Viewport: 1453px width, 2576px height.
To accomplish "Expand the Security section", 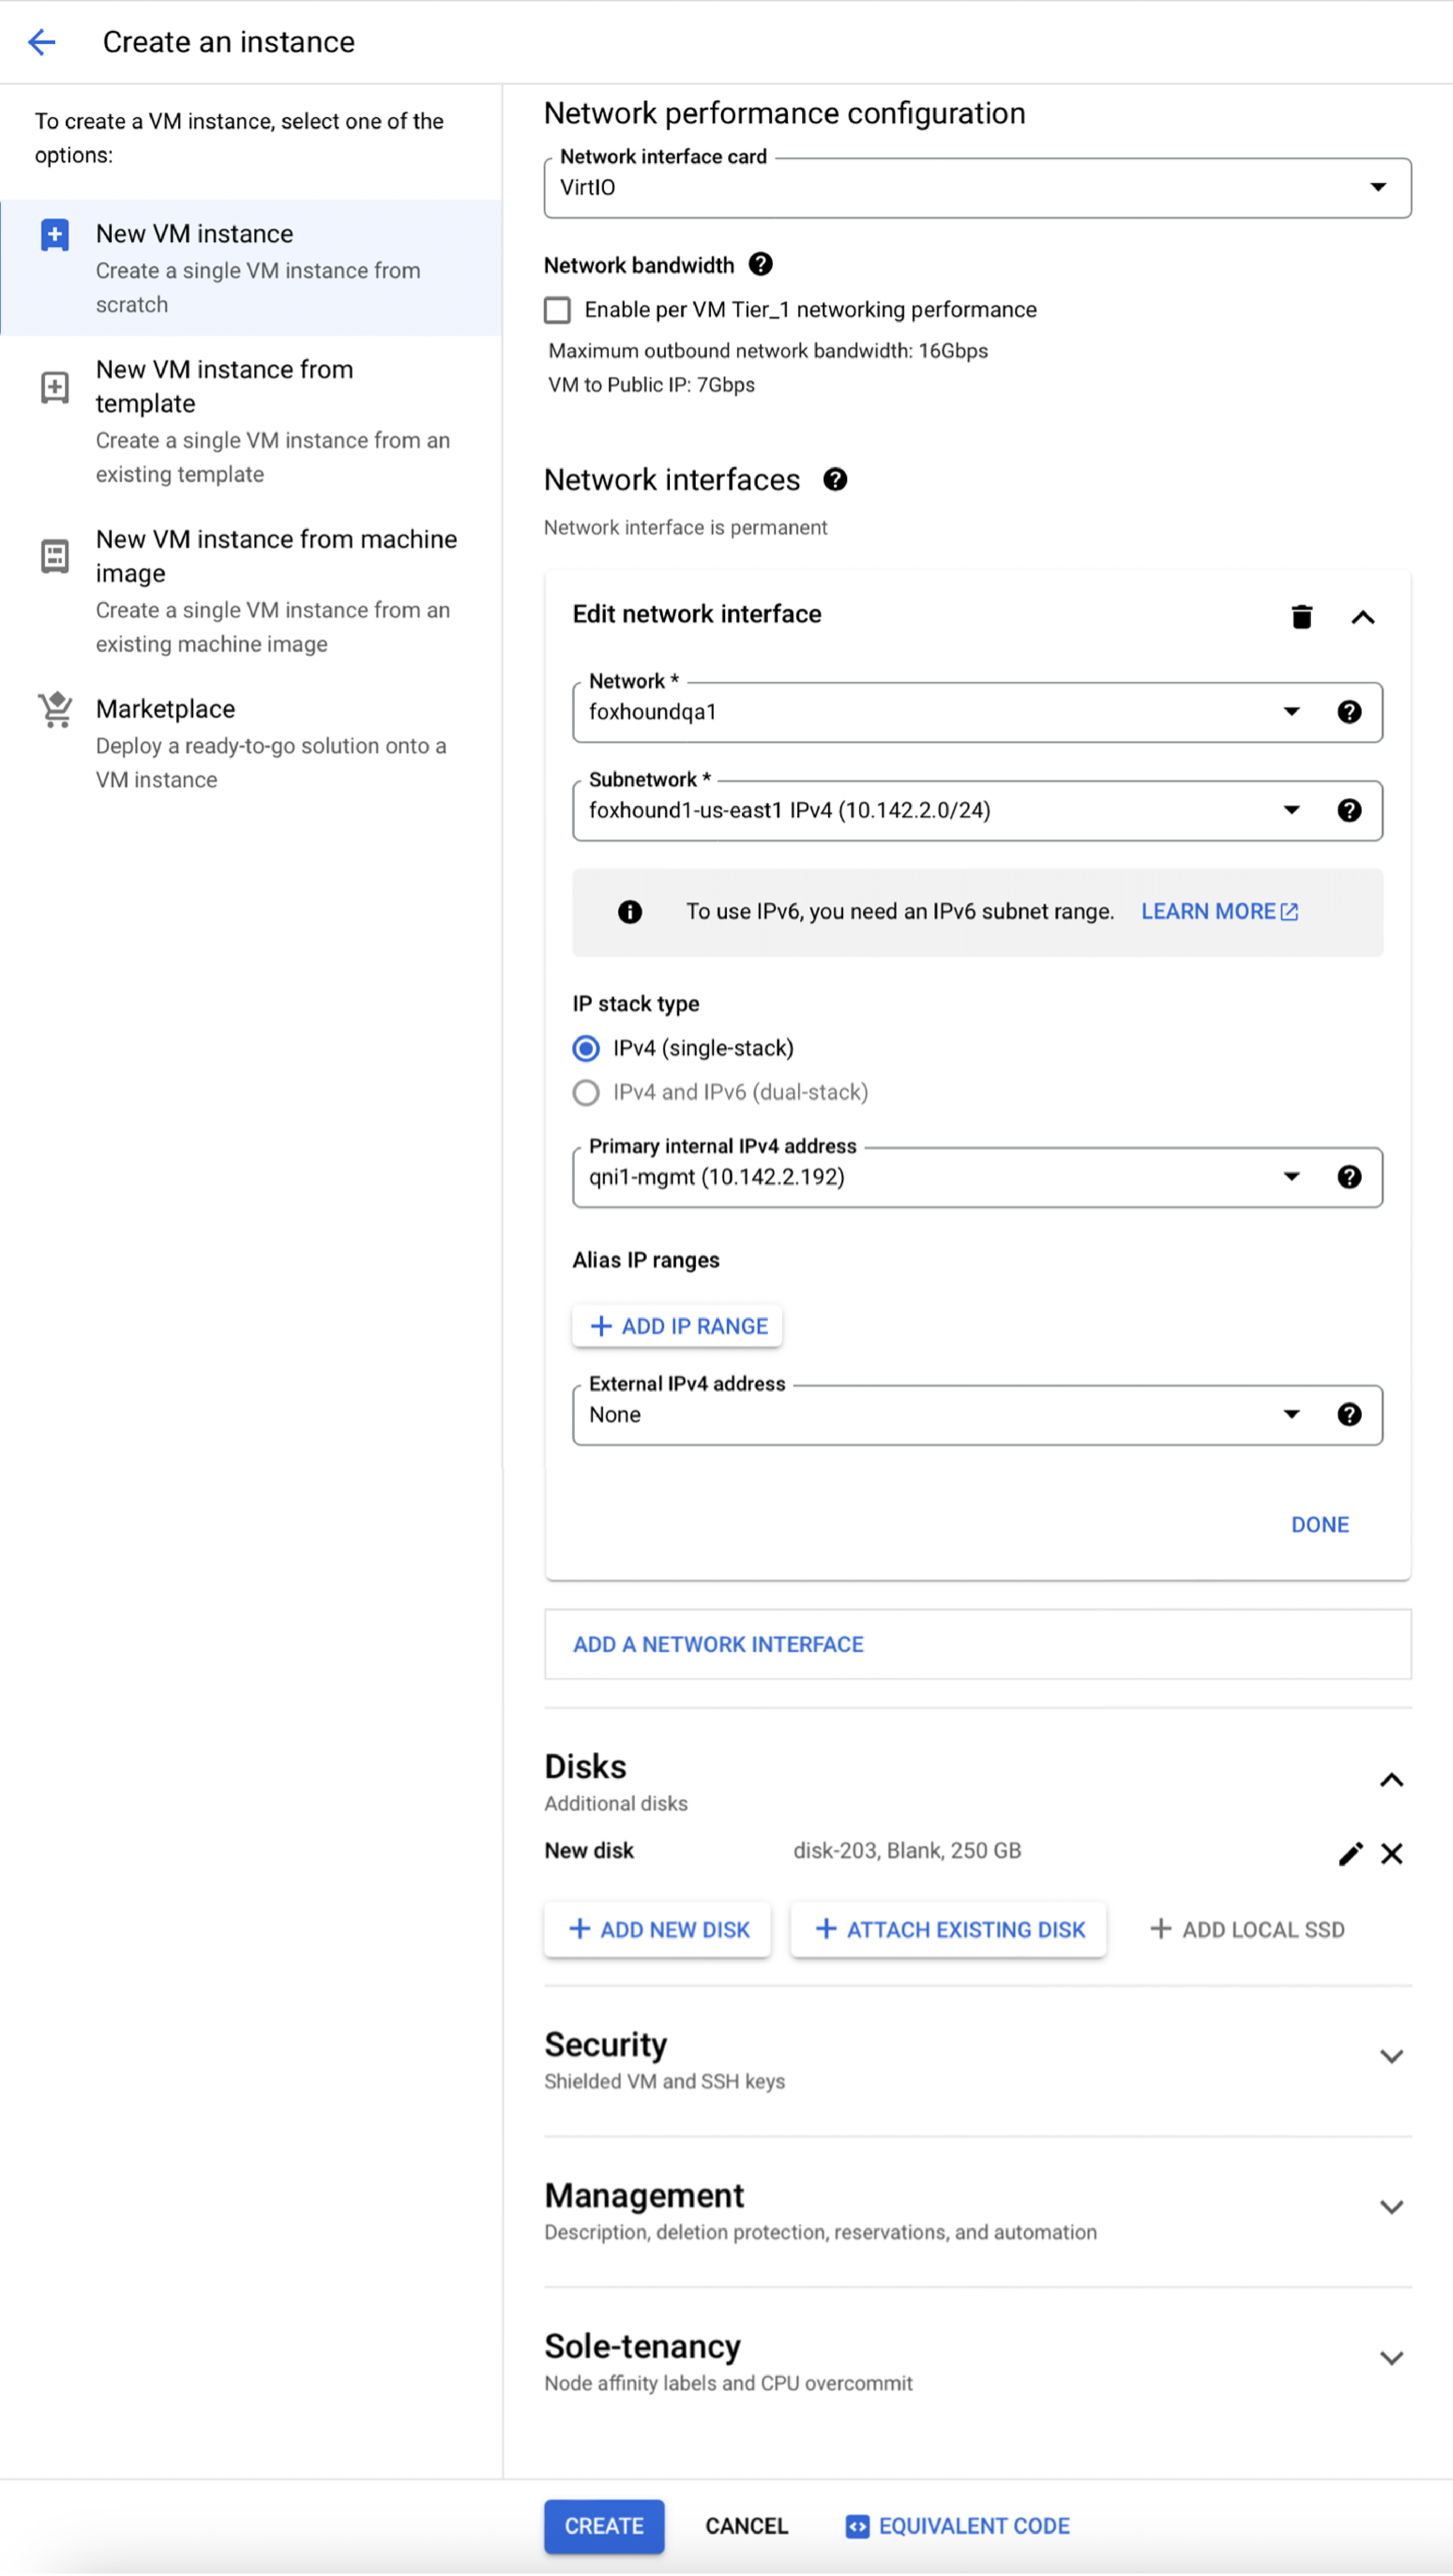I will (x=1391, y=2057).
